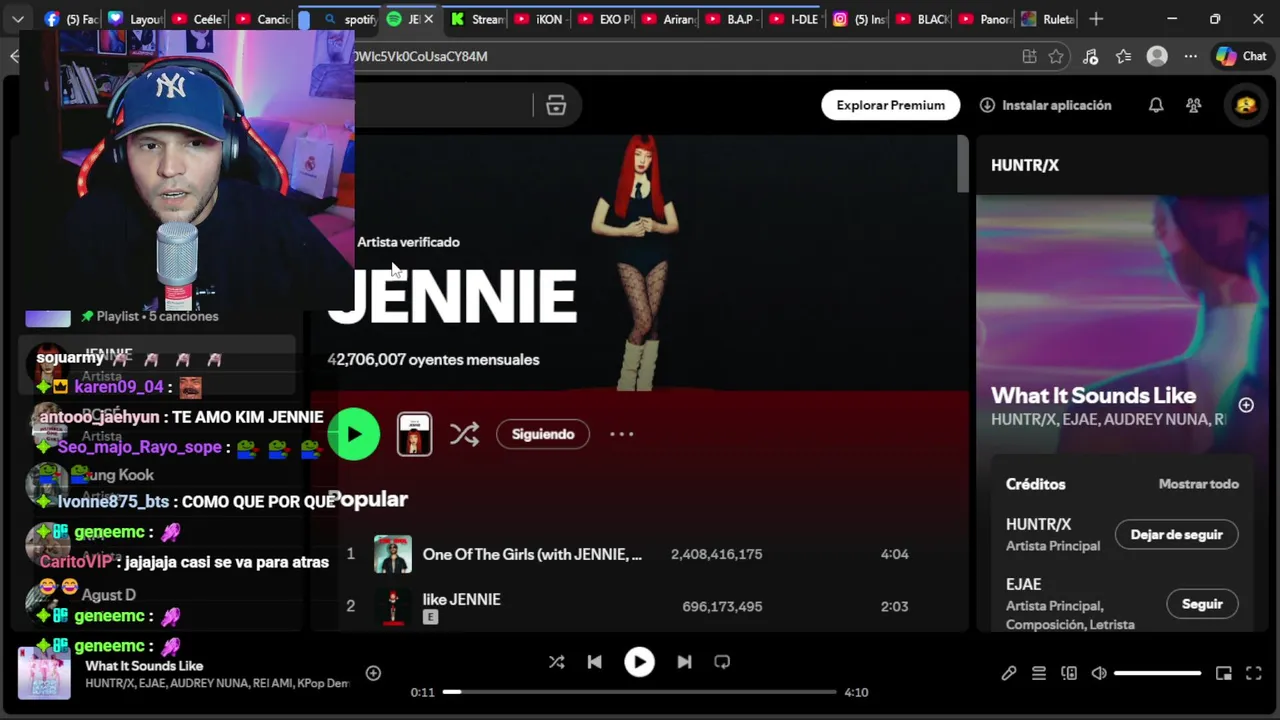Show lyrics with microphone icon
The width and height of the screenshot is (1280, 720).
point(1009,674)
